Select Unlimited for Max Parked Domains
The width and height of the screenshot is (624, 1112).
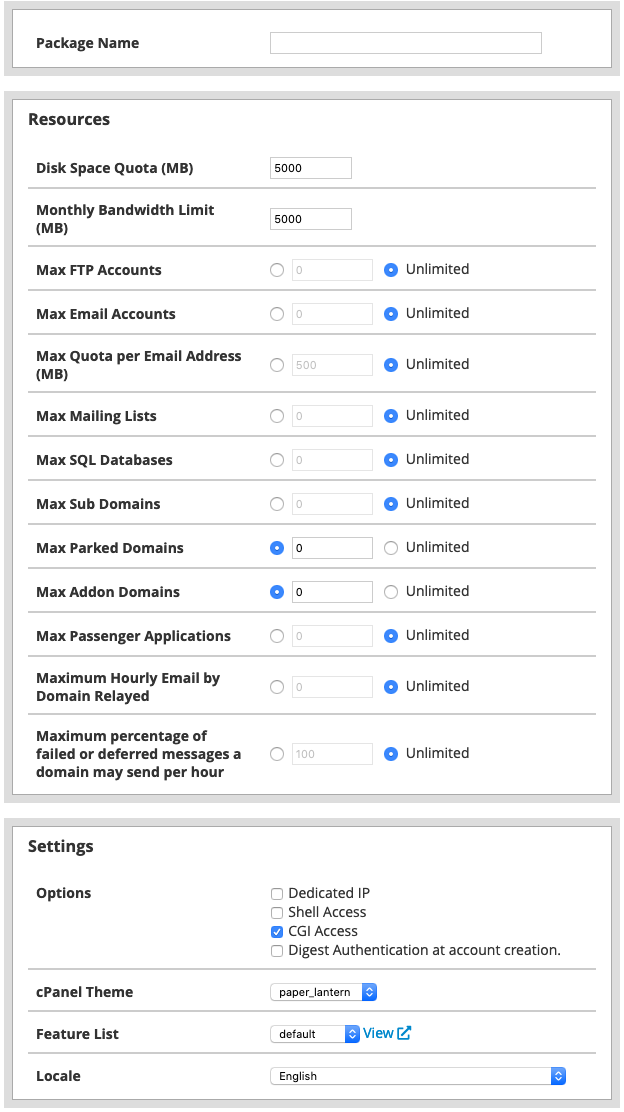[x=391, y=548]
